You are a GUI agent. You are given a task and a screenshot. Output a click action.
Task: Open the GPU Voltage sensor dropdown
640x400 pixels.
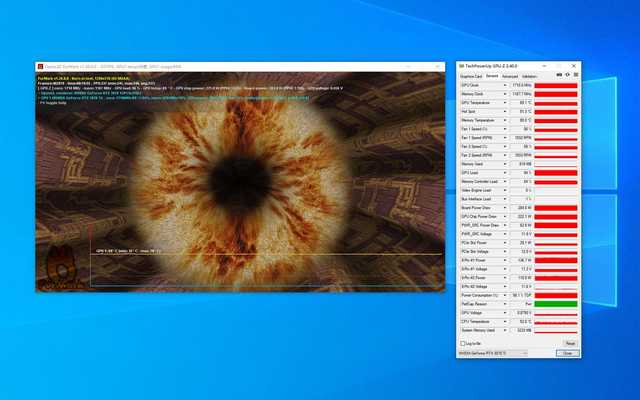tap(505, 313)
